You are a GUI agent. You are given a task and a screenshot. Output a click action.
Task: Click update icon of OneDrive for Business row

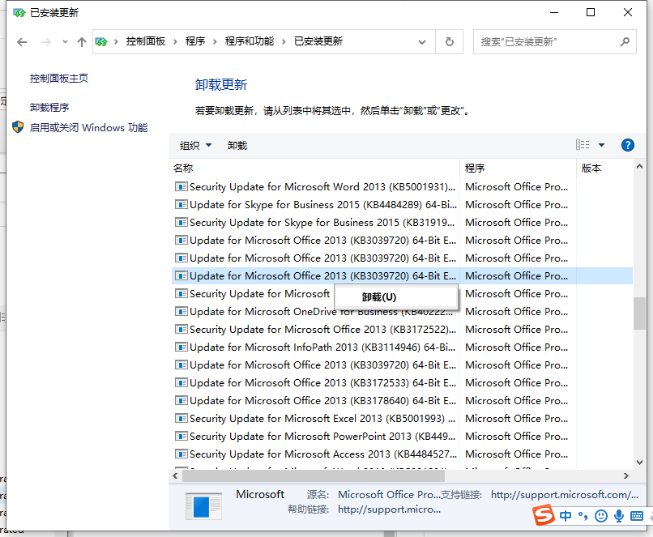click(181, 312)
